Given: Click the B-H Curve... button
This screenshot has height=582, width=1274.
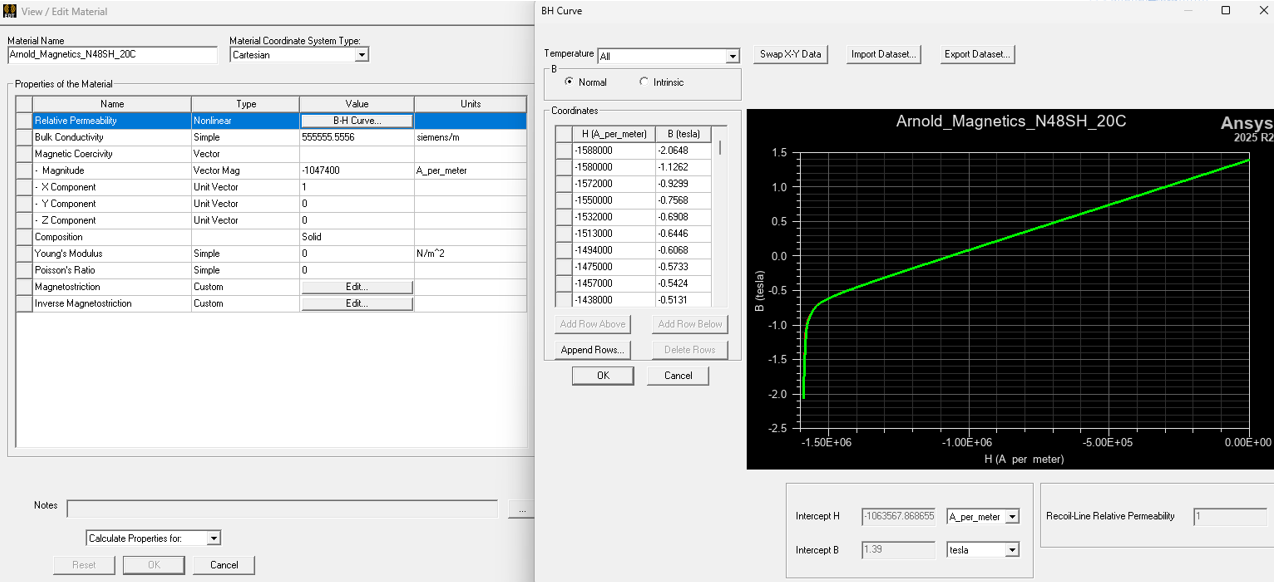Looking at the screenshot, I should tap(357, 121).
